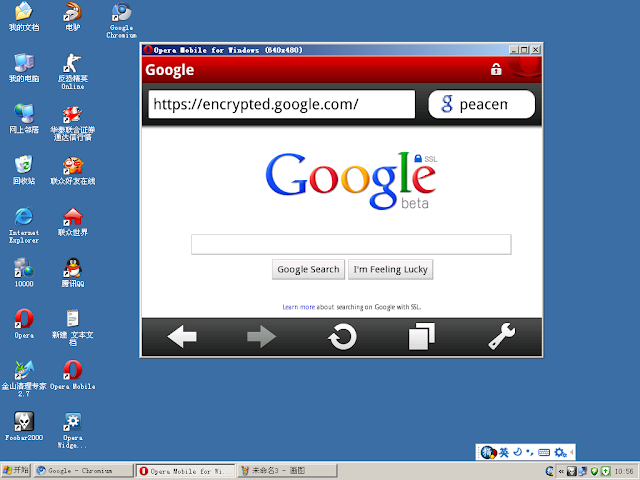The image size is (640, 480).
Task: Open the Learn more link
Action: pos(298,307)
